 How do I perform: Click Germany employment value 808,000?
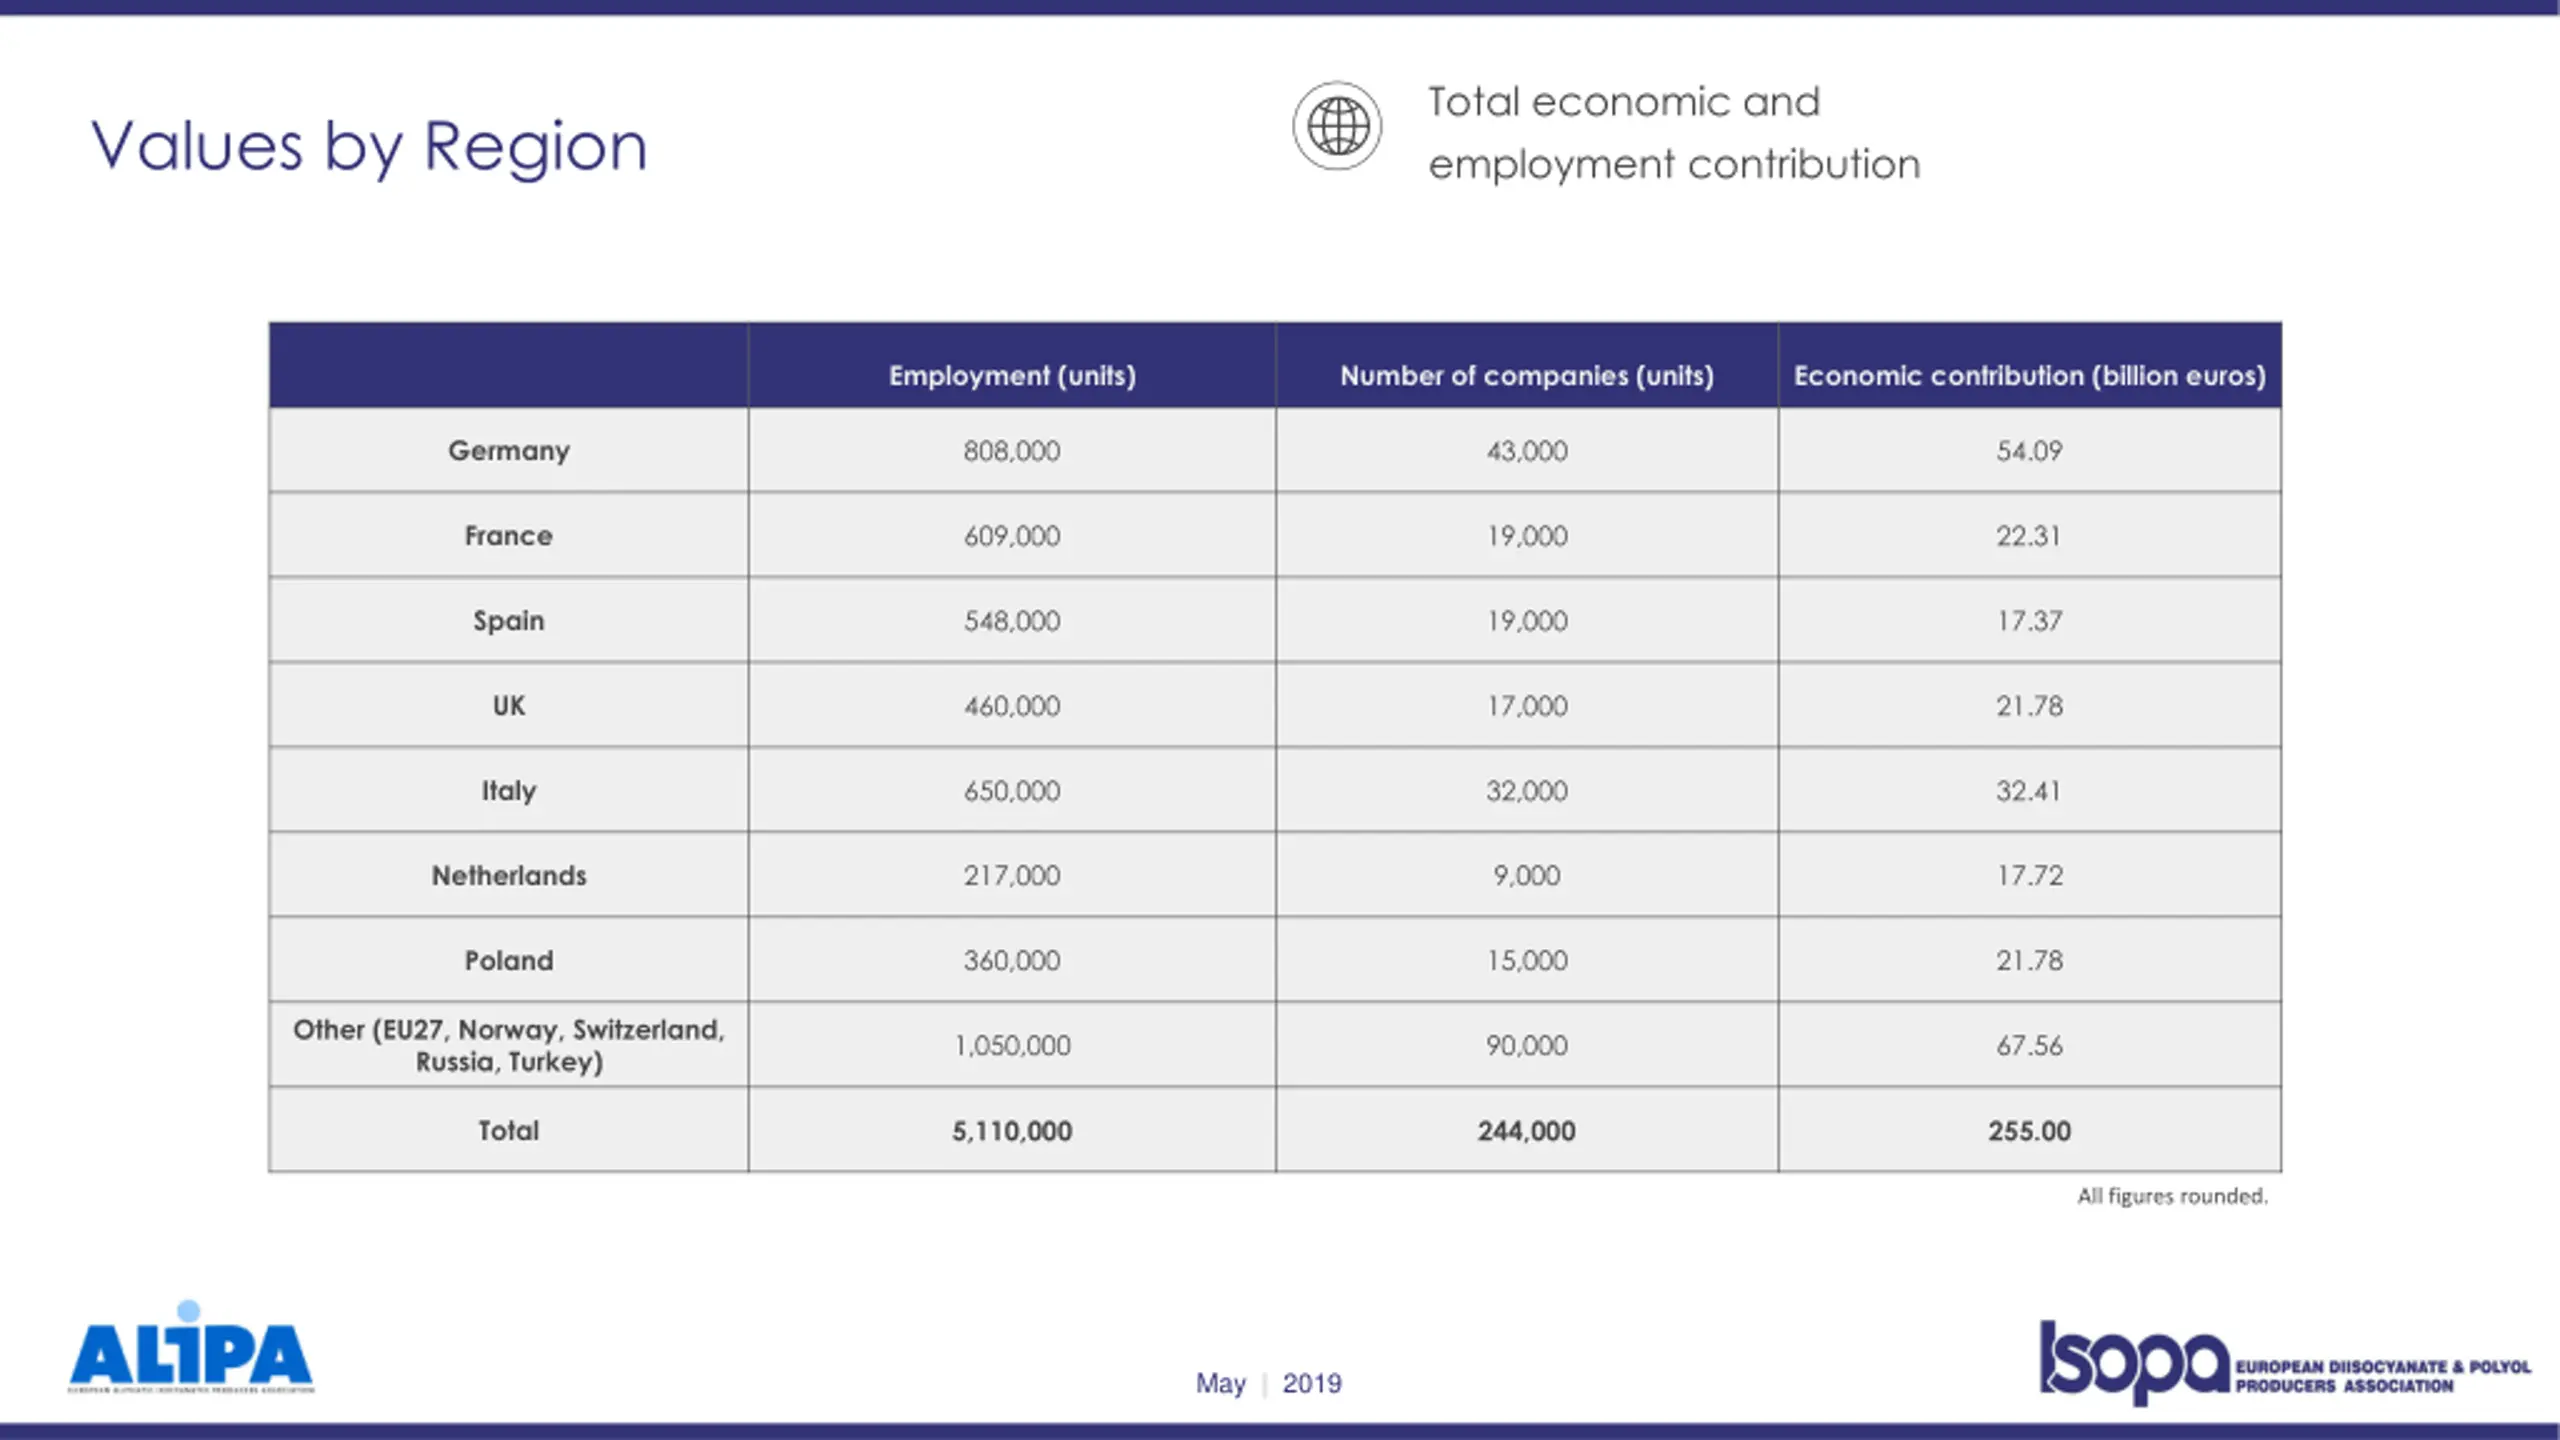[1012, 451]
